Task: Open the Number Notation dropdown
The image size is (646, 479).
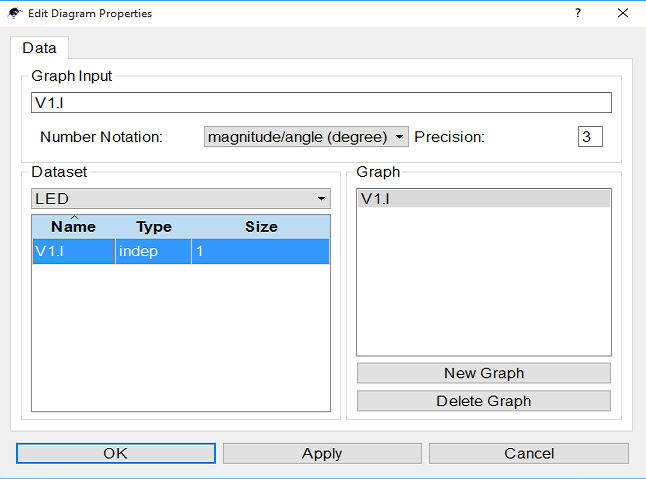Action: pyautogui.click(x=306, y=137)
